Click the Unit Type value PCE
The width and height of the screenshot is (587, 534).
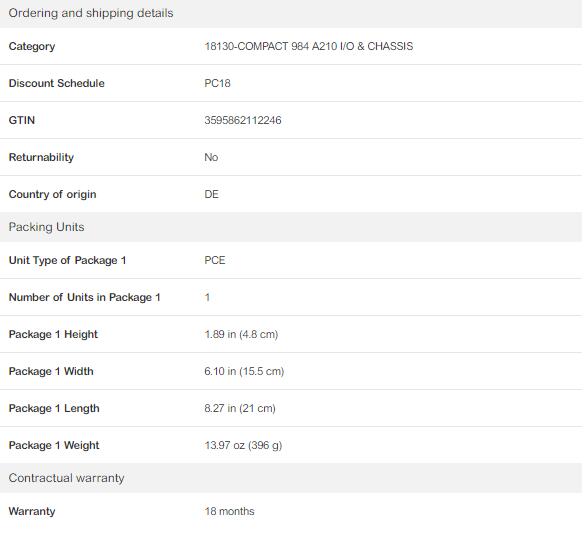point(215,260)
